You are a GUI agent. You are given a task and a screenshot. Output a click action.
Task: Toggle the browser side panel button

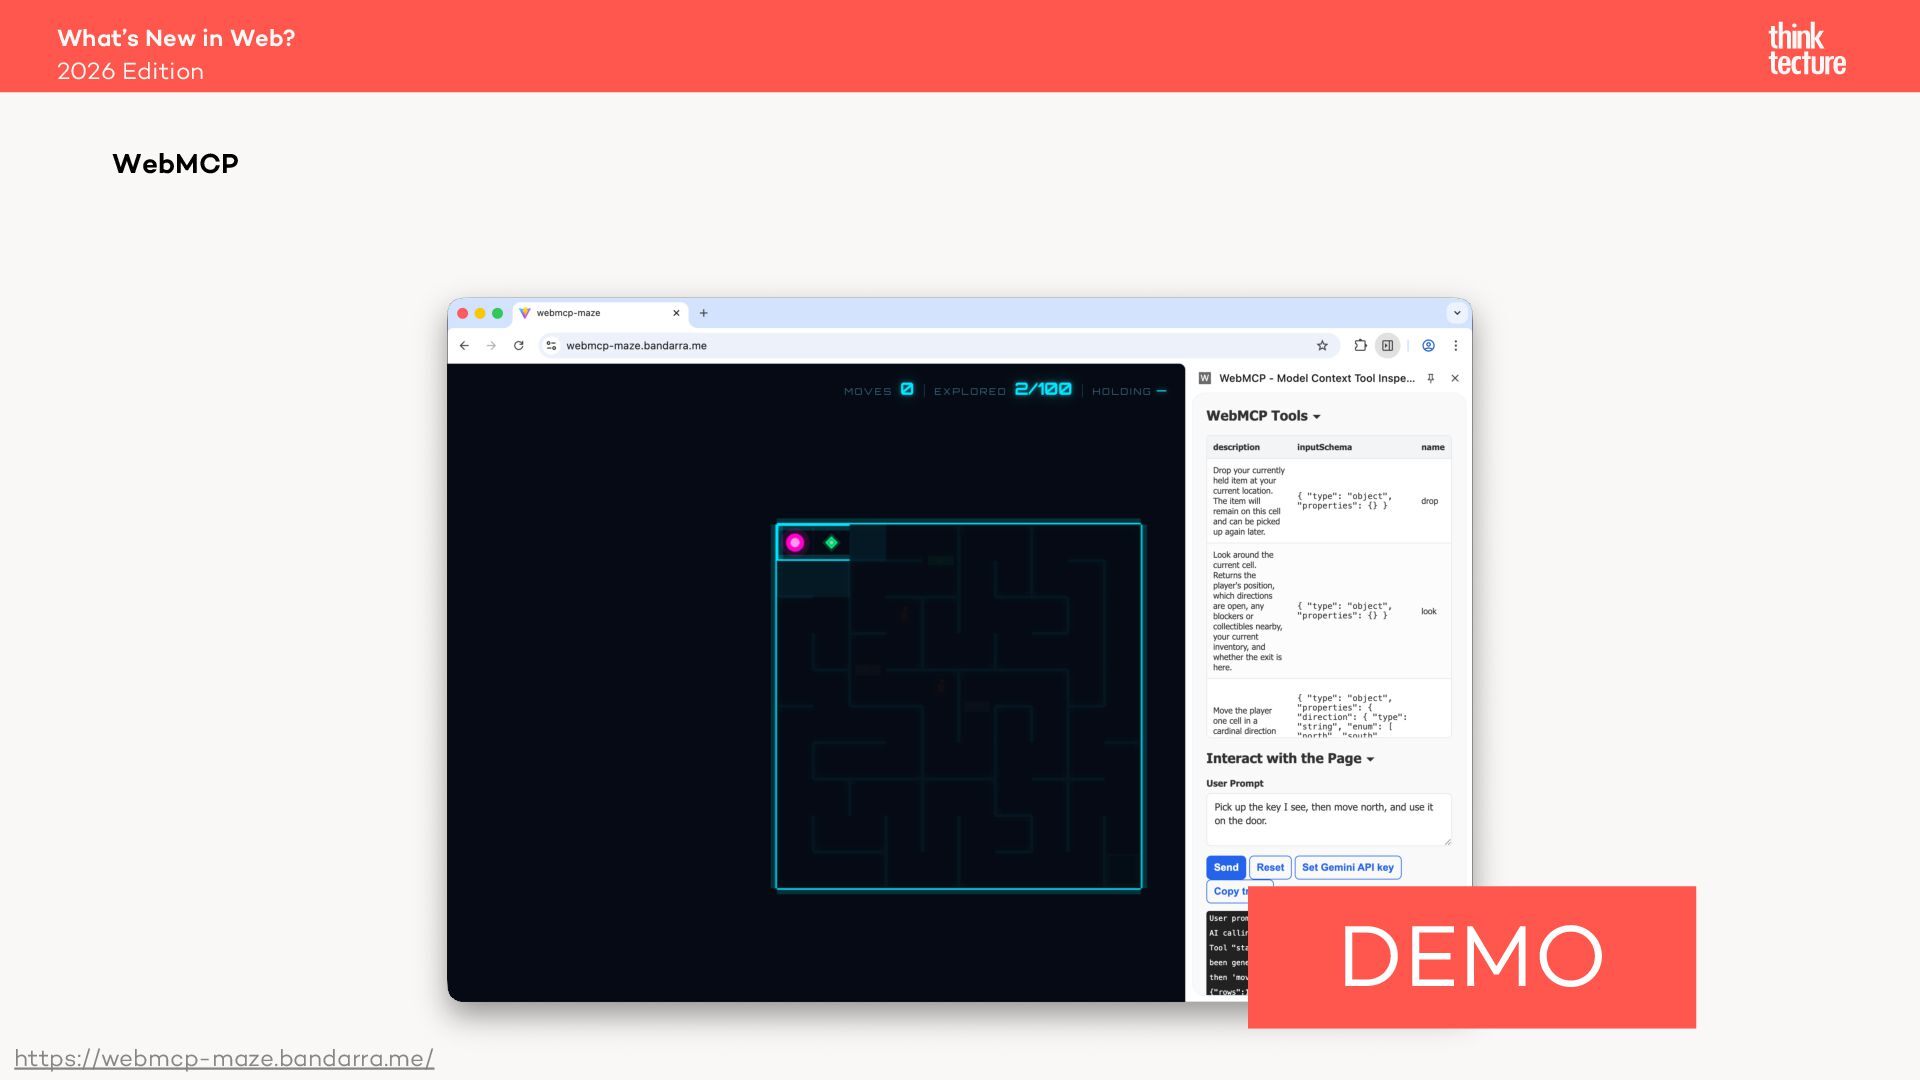(x=1387, y=346)
